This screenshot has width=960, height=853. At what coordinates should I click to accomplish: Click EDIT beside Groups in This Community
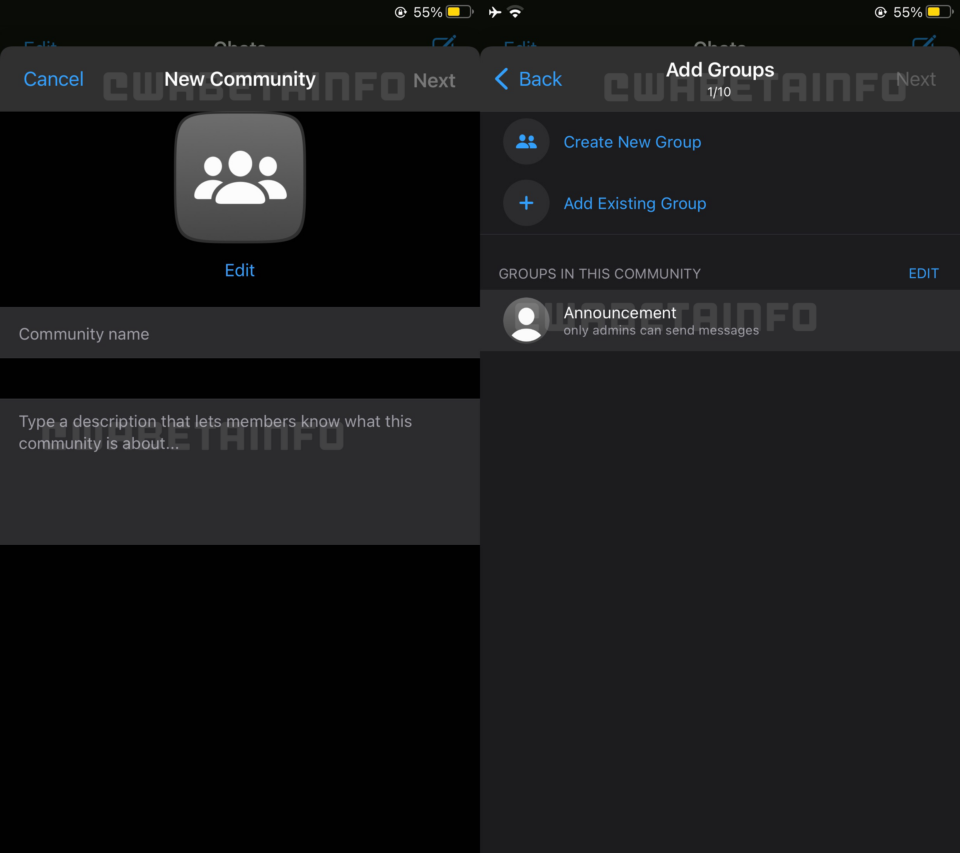pos(923,273)
